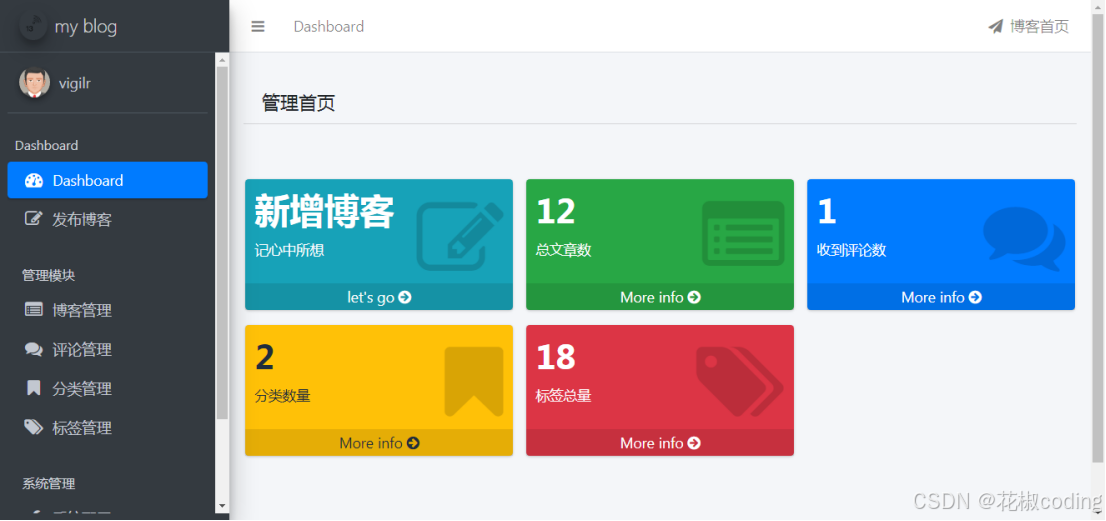The height and width of the screenshot is (521, 1106).
Task: Open More info on 收到评论数 card
Action: 941,297
